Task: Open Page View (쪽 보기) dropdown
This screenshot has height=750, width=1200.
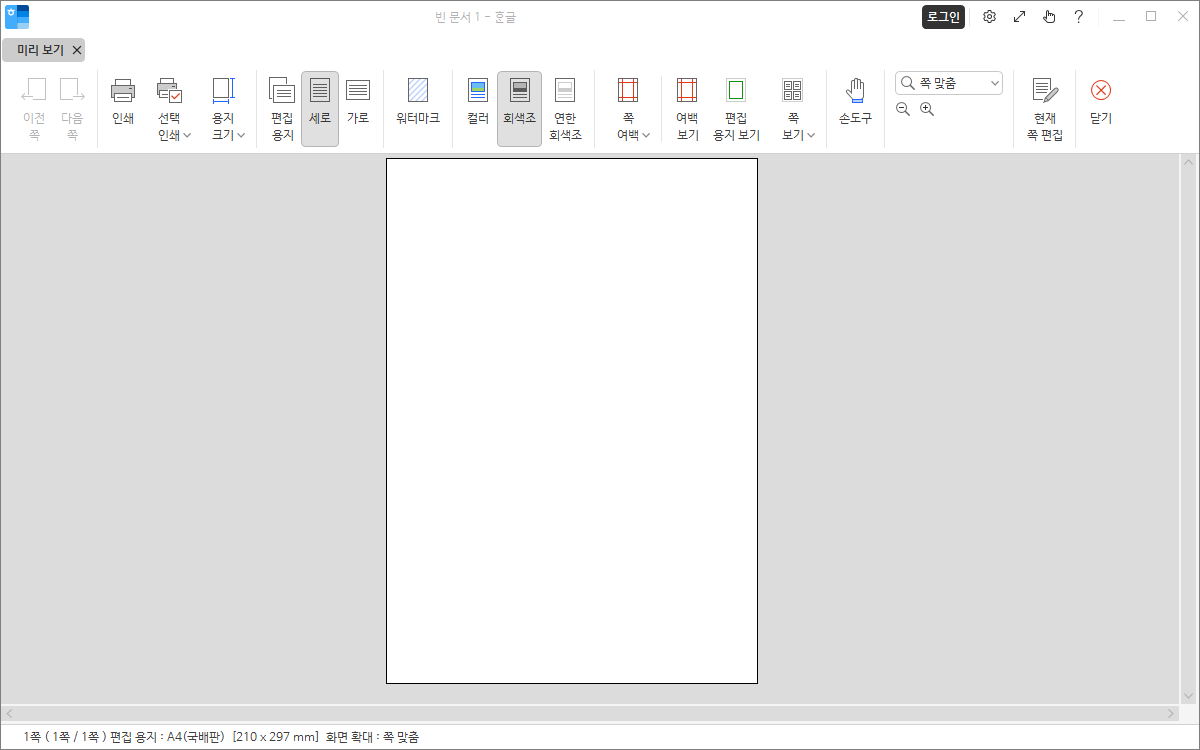Action: click(x=797, y=110)
